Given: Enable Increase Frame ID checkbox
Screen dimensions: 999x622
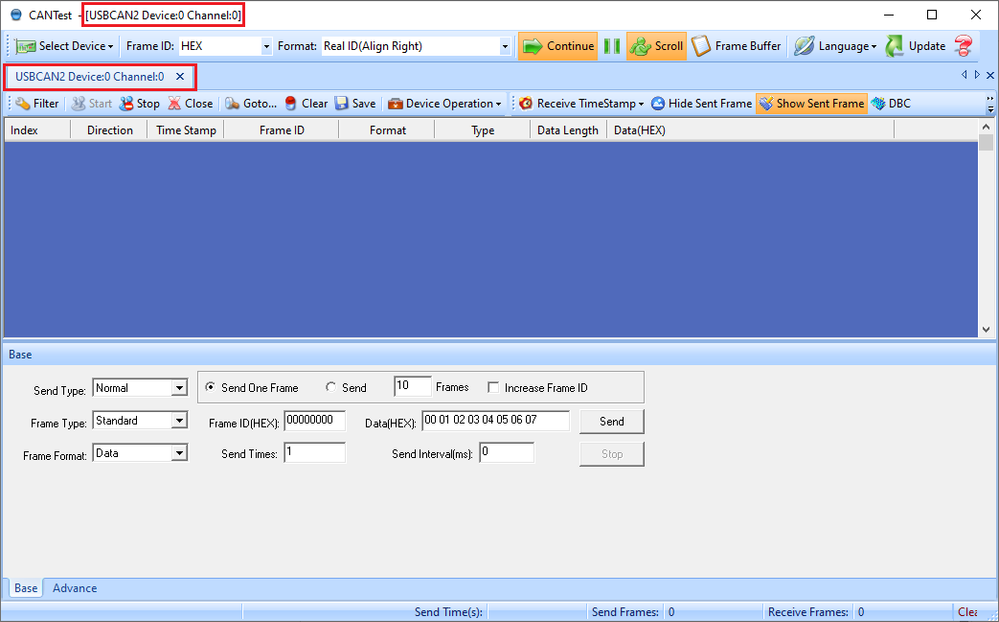Looking at the screenshot, I should tap(492, 387).
